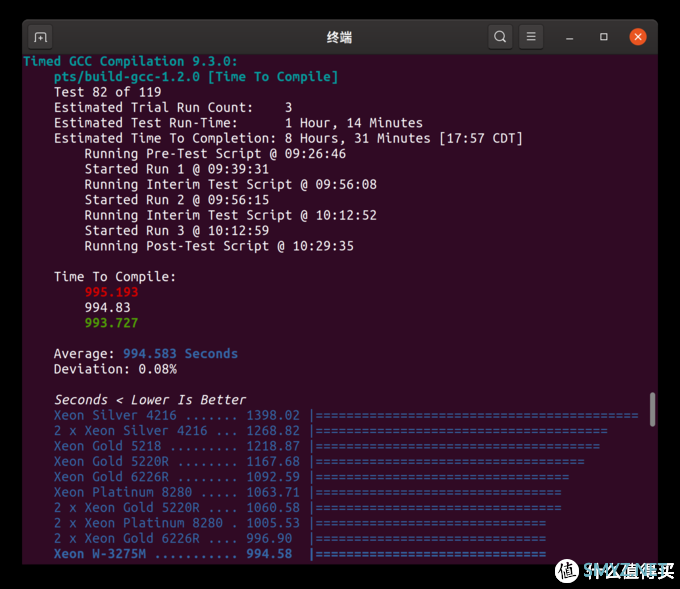Click the 'Xeon Silver 4216 ... 1398.02' row
Image resolution: width=680 pixels, height=589 pixels.
click(346, 416)
